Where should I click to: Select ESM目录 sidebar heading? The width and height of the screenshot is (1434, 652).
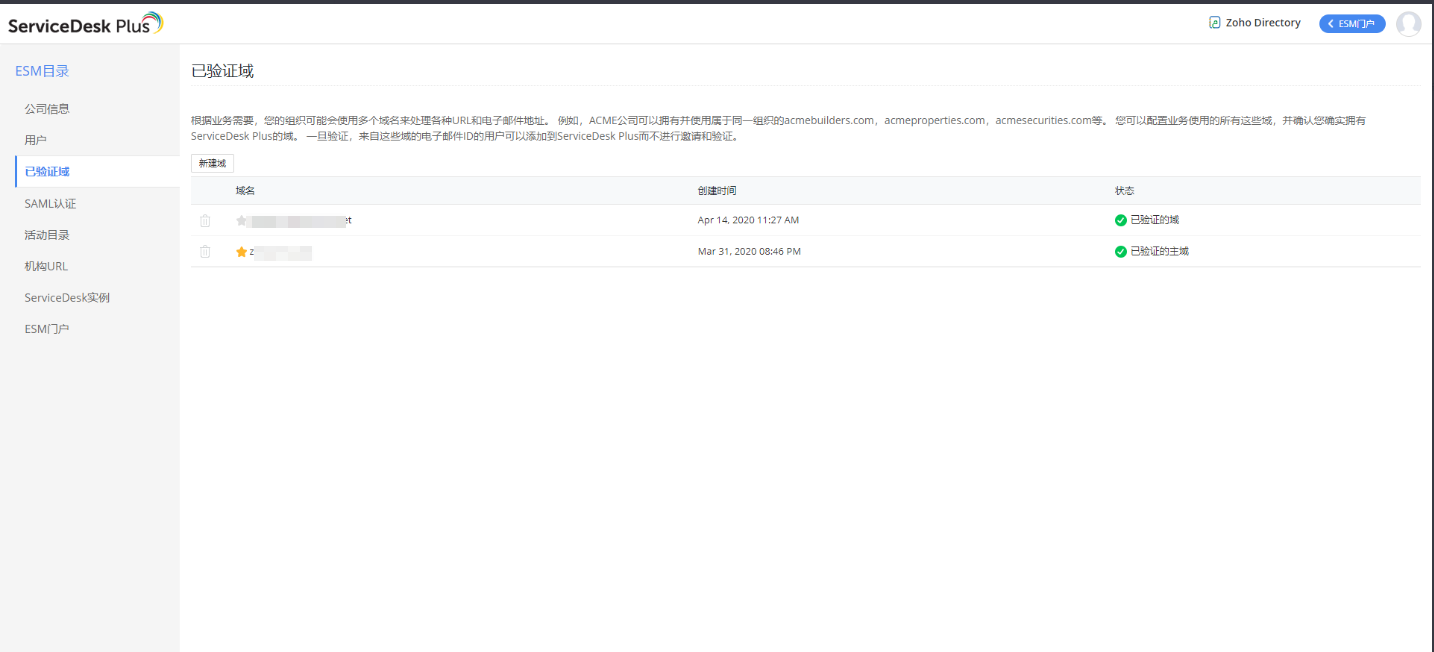pyautogui.click(x=42, y=71)
